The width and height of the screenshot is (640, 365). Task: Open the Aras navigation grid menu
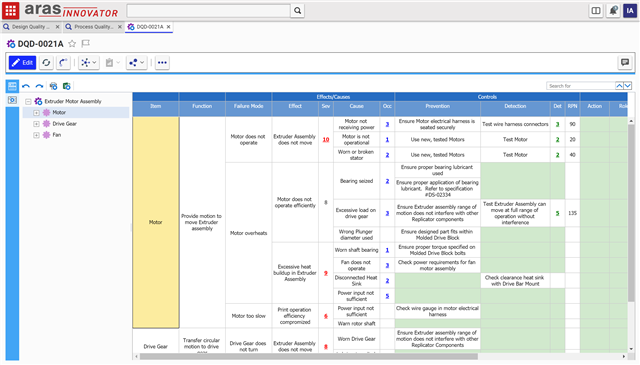click(11, 10)
